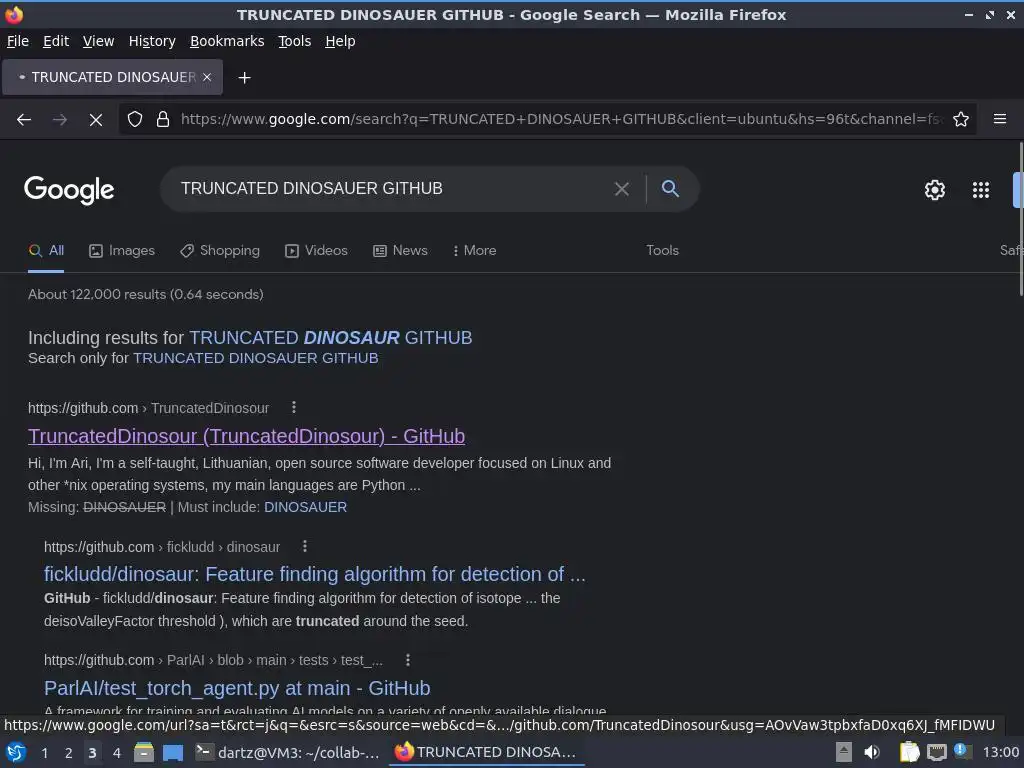Open fickludd/dinosaur result link
This screenshot has width=1024, height=768.
coord(315,574)
